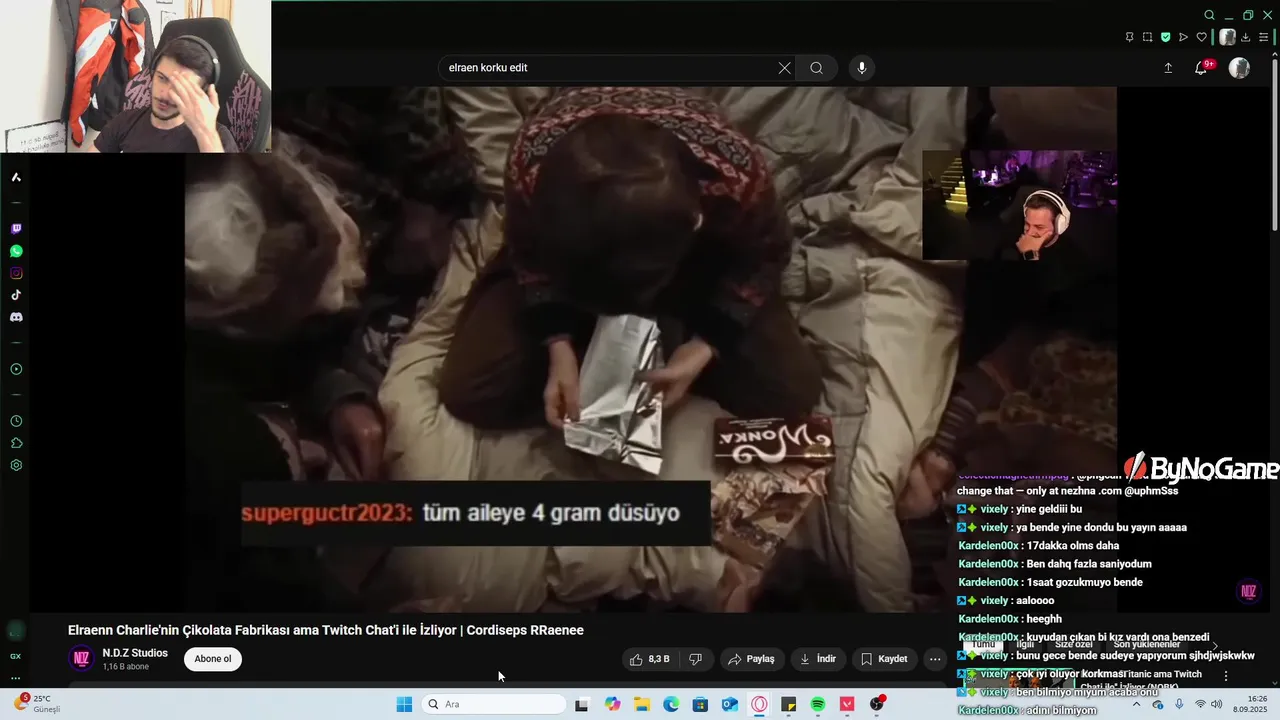Click the İndir download button
This screenshot has width=1280, height=720.
point(817,659)
